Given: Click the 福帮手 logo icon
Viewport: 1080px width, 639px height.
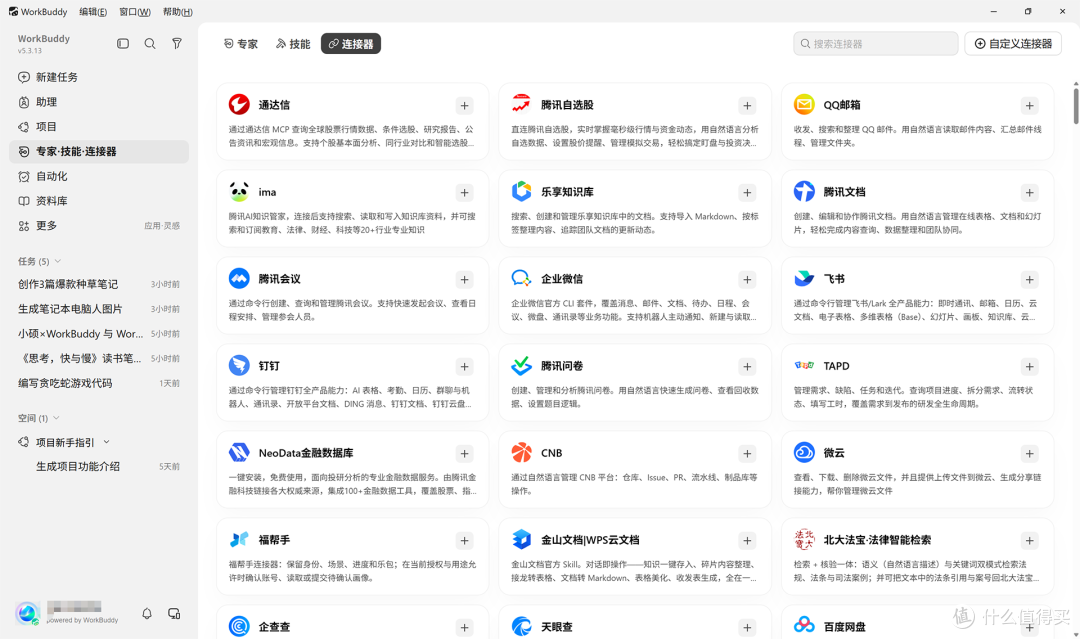Looking at the screenshot, I should (239, 540).
